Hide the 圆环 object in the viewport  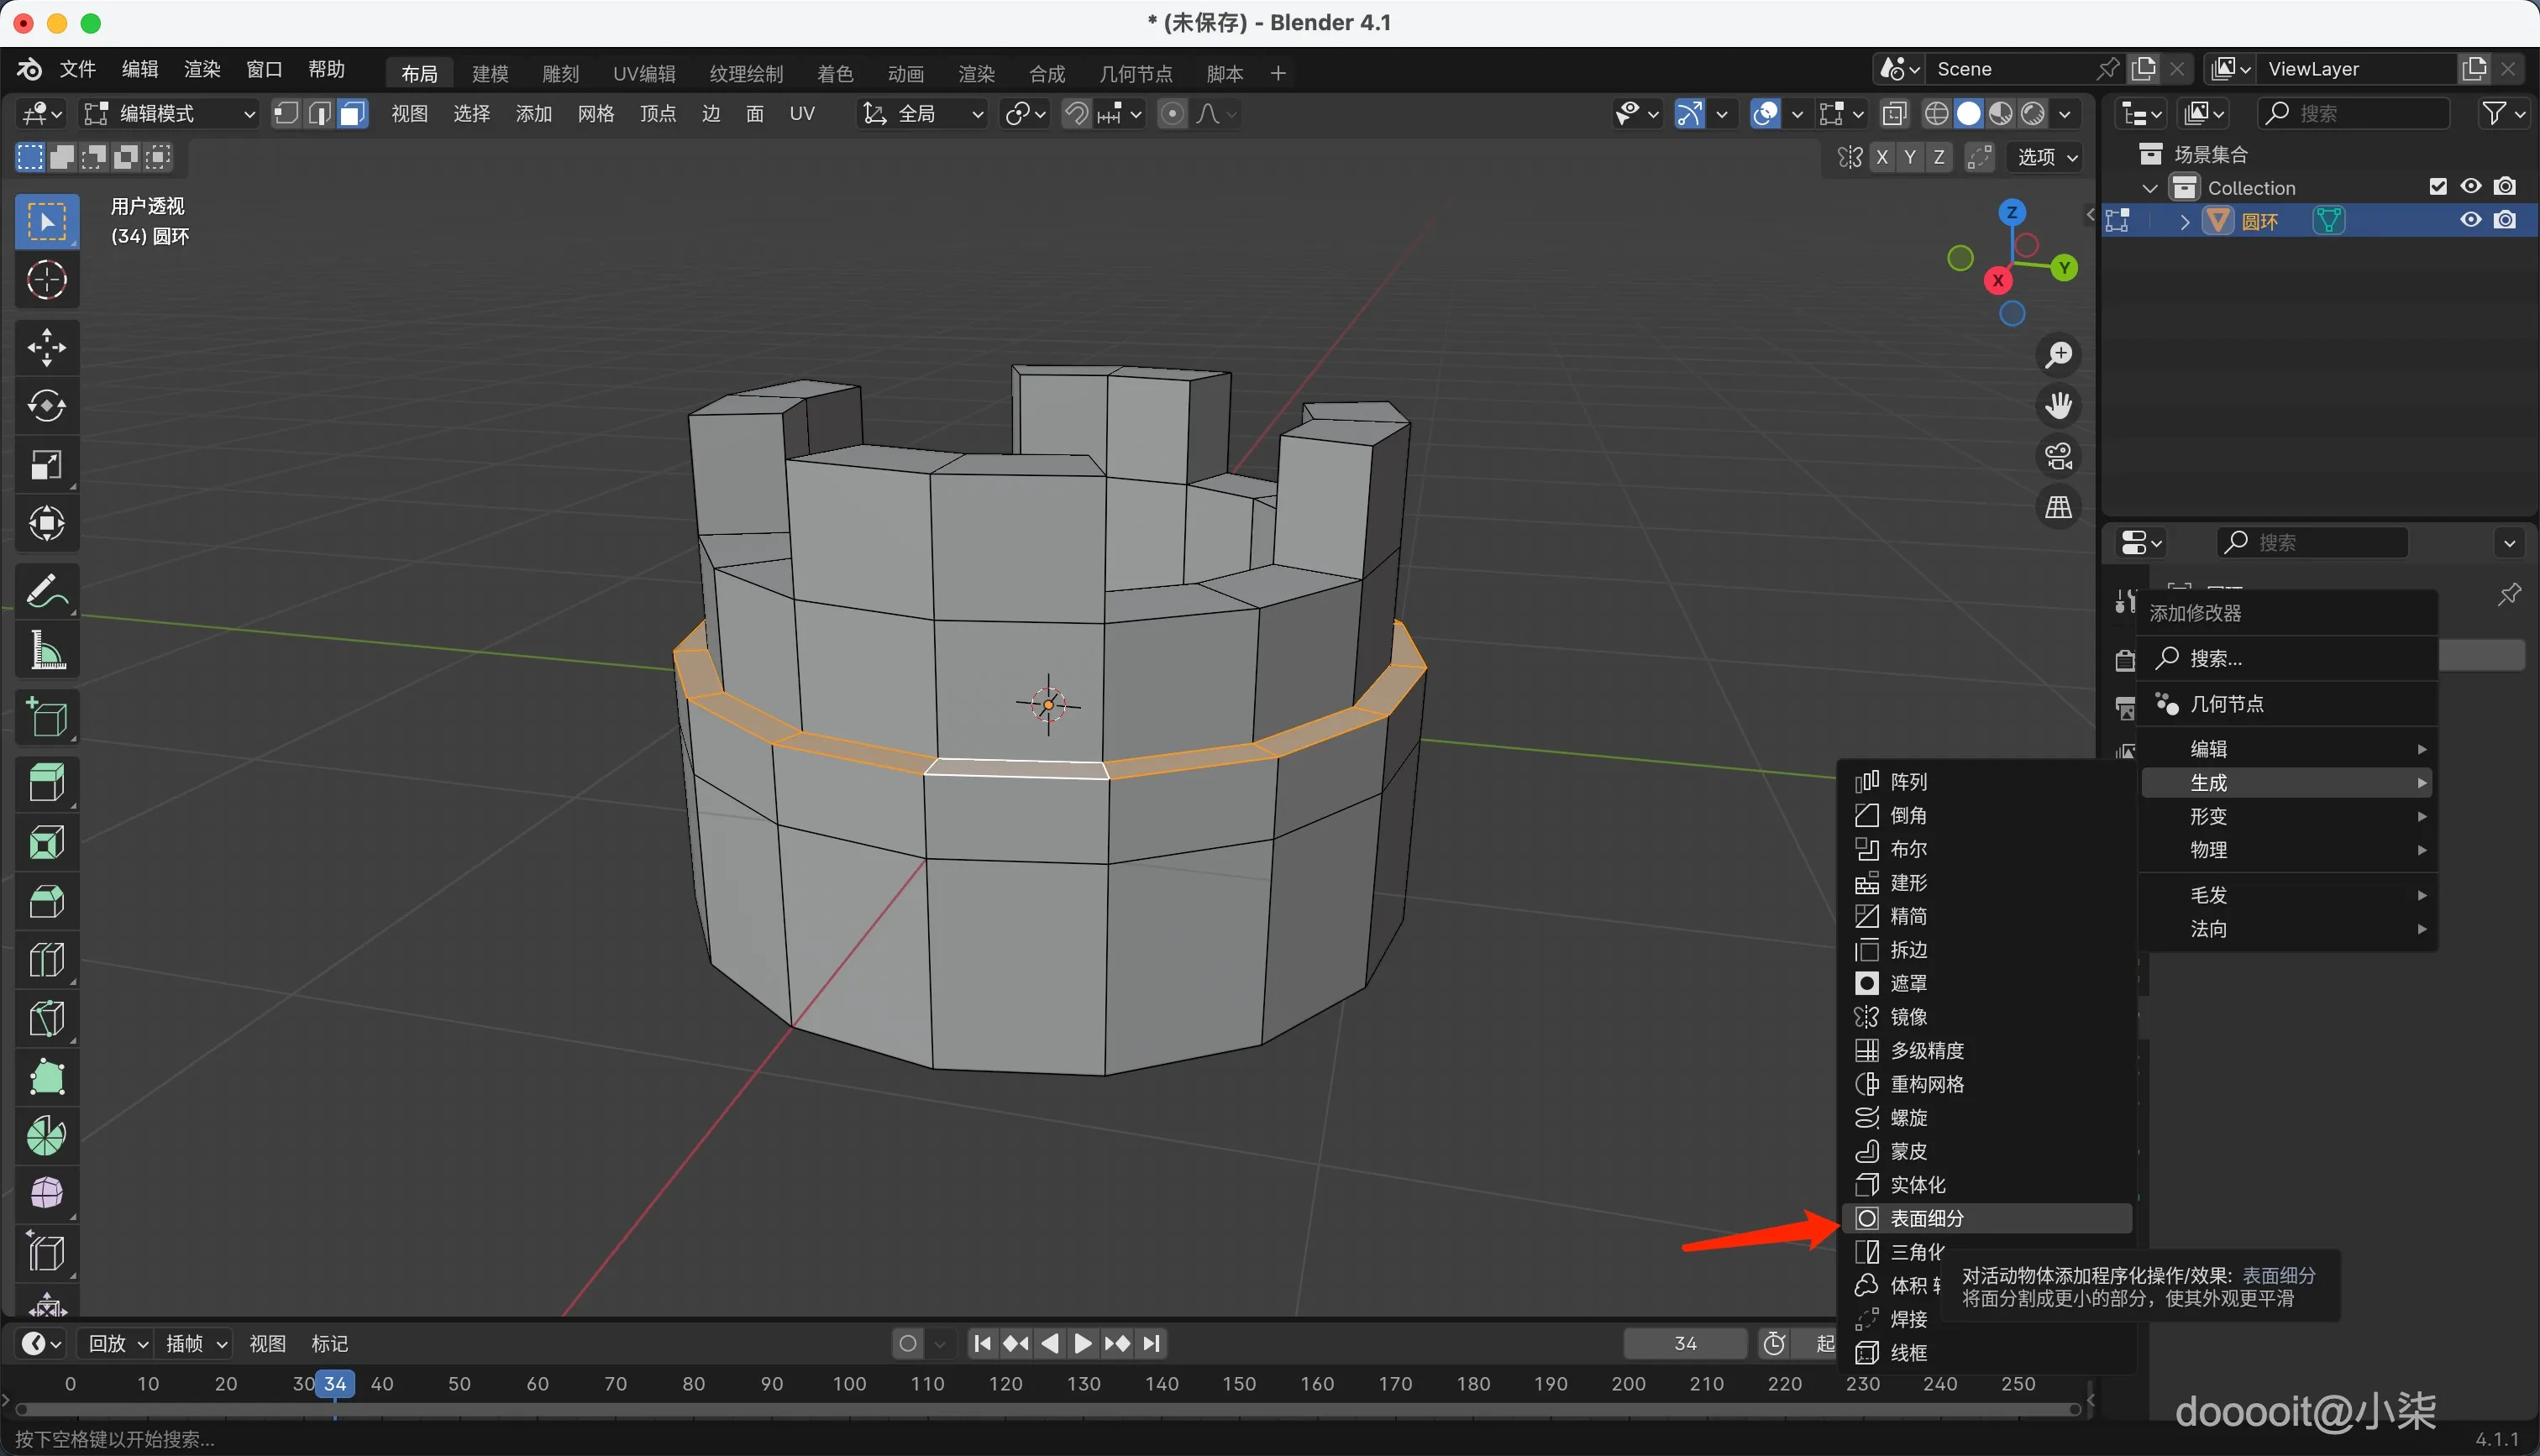(x=2470, y=220)
